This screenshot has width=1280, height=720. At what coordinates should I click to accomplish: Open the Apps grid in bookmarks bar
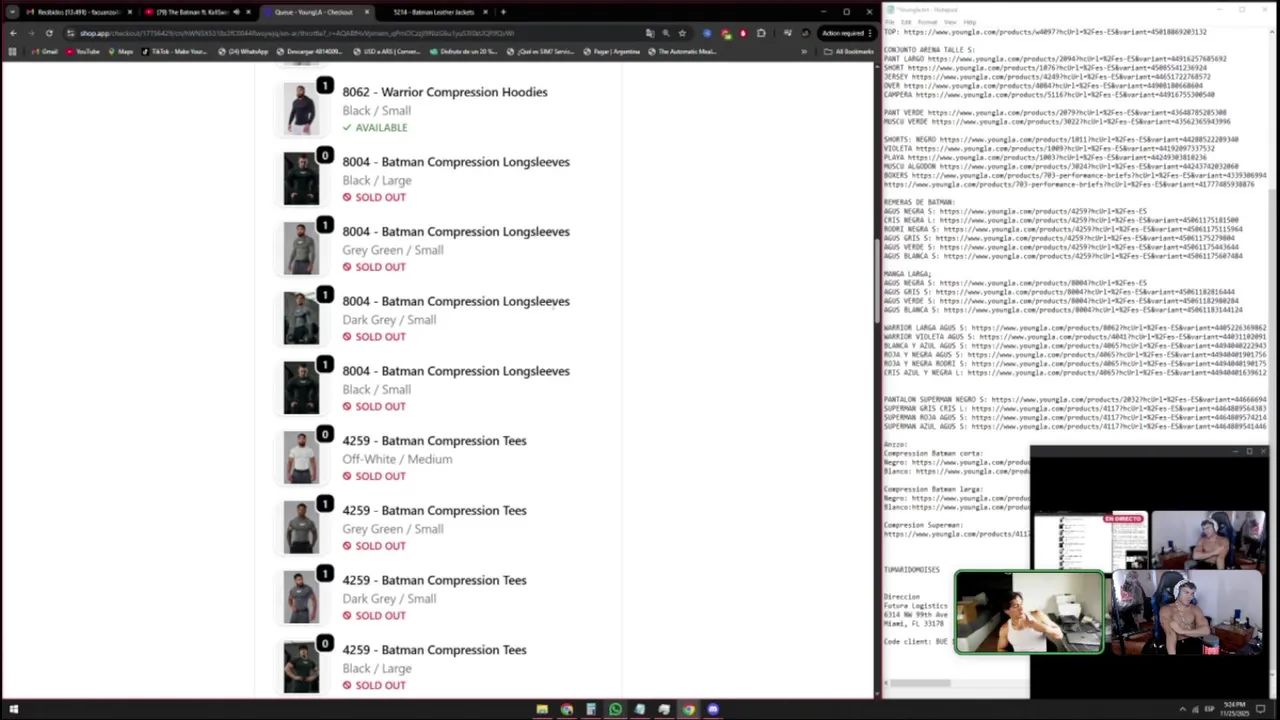tap(12, 51)
